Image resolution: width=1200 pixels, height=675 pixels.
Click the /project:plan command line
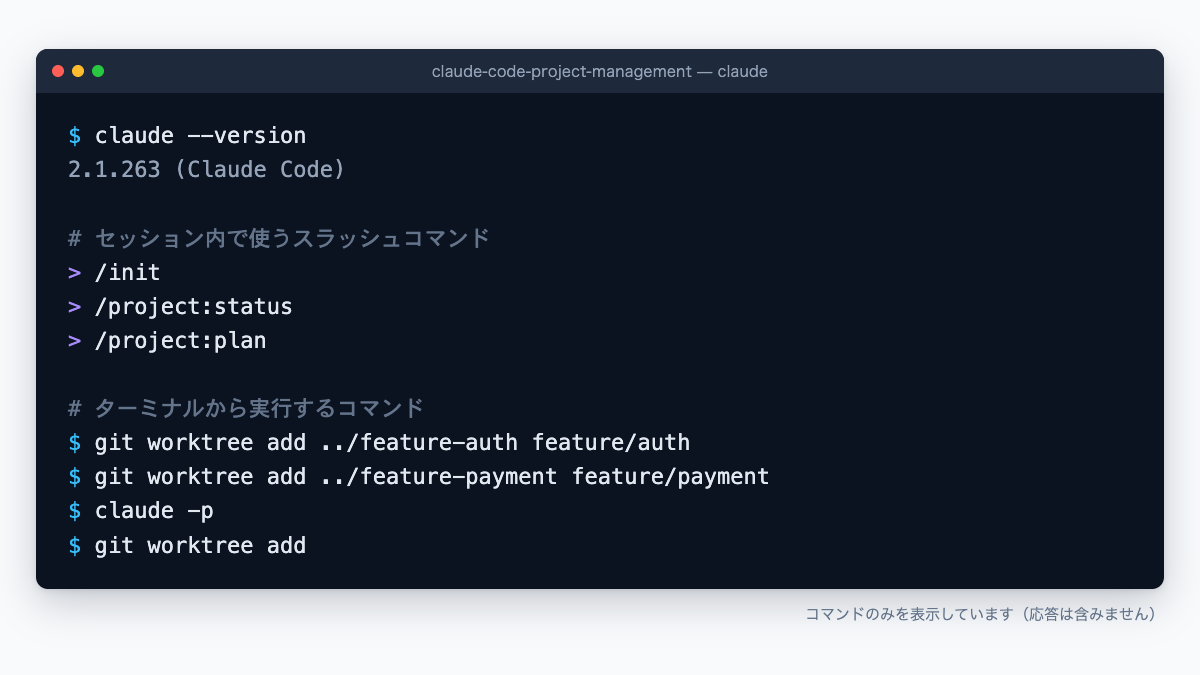(x=167, y=340)
